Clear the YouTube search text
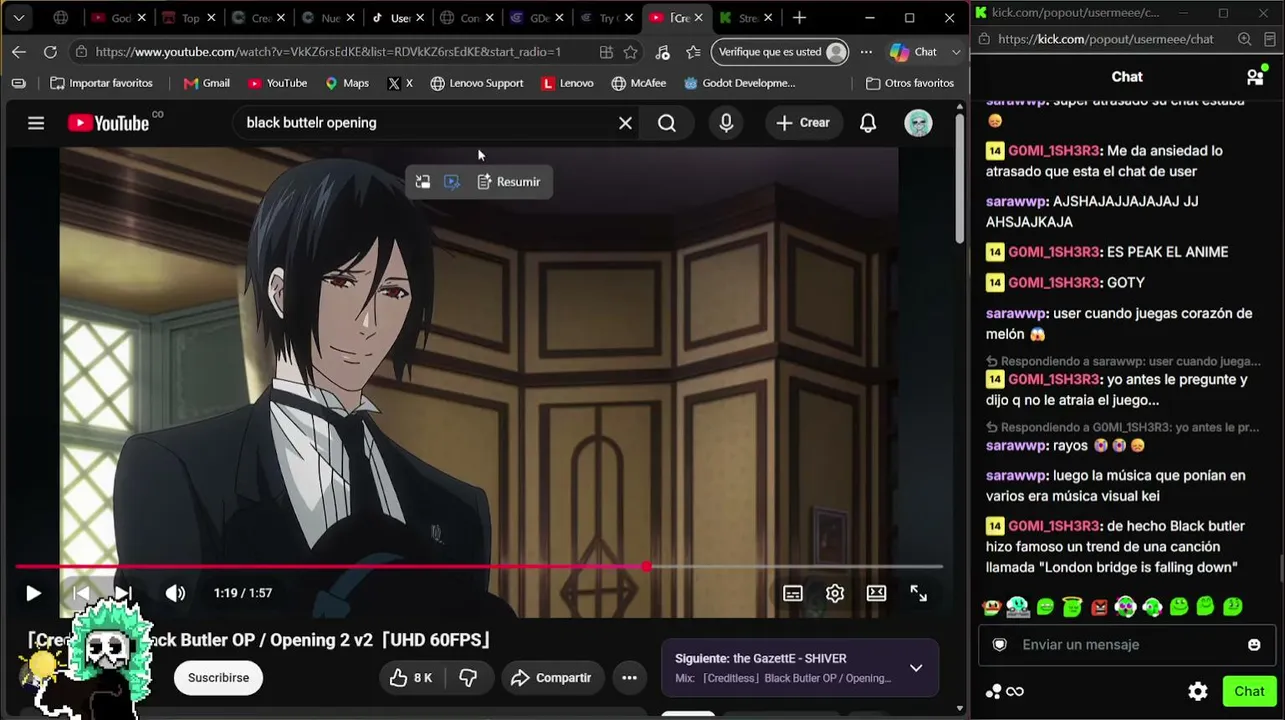Screen dimensions: 1285x720 pyautogui.click(x=625, y=123)
